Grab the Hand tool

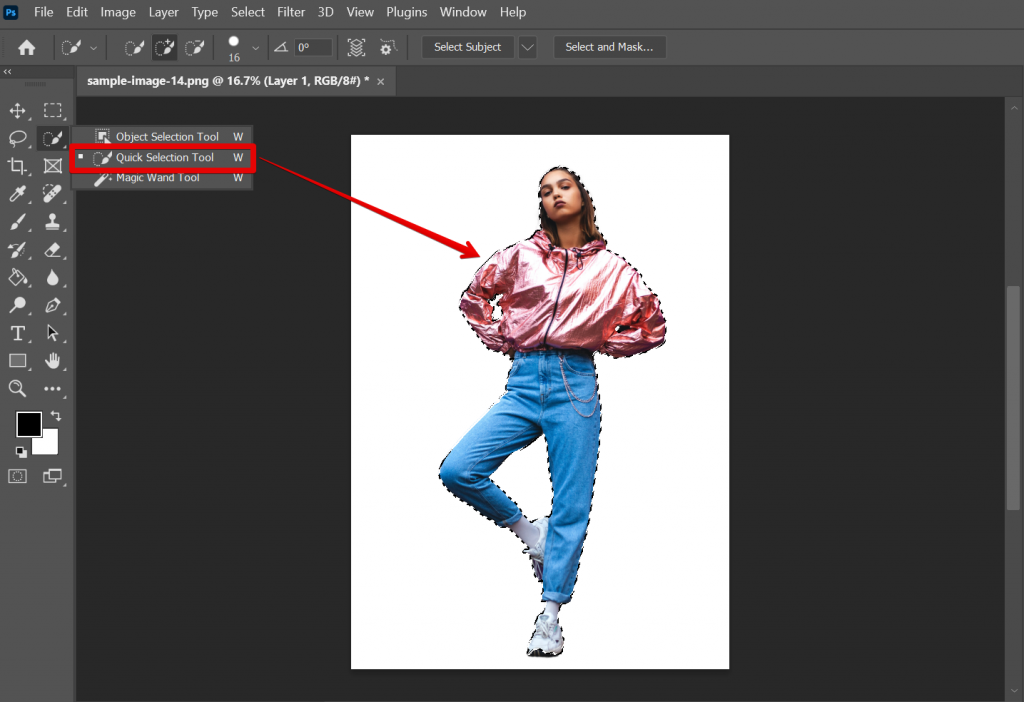52,361
